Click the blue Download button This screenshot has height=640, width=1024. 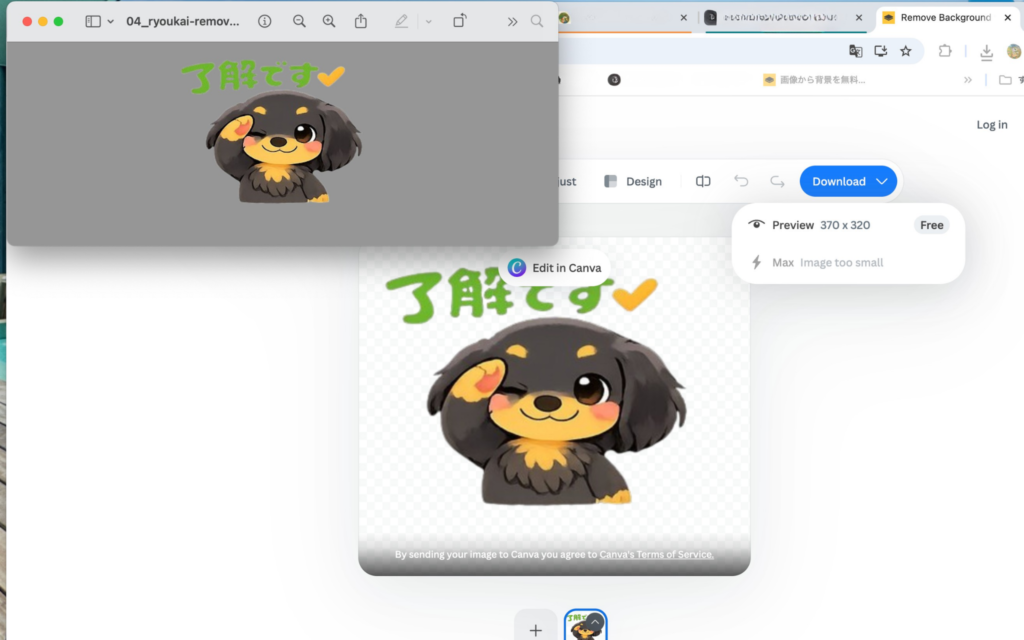[848, 182]
